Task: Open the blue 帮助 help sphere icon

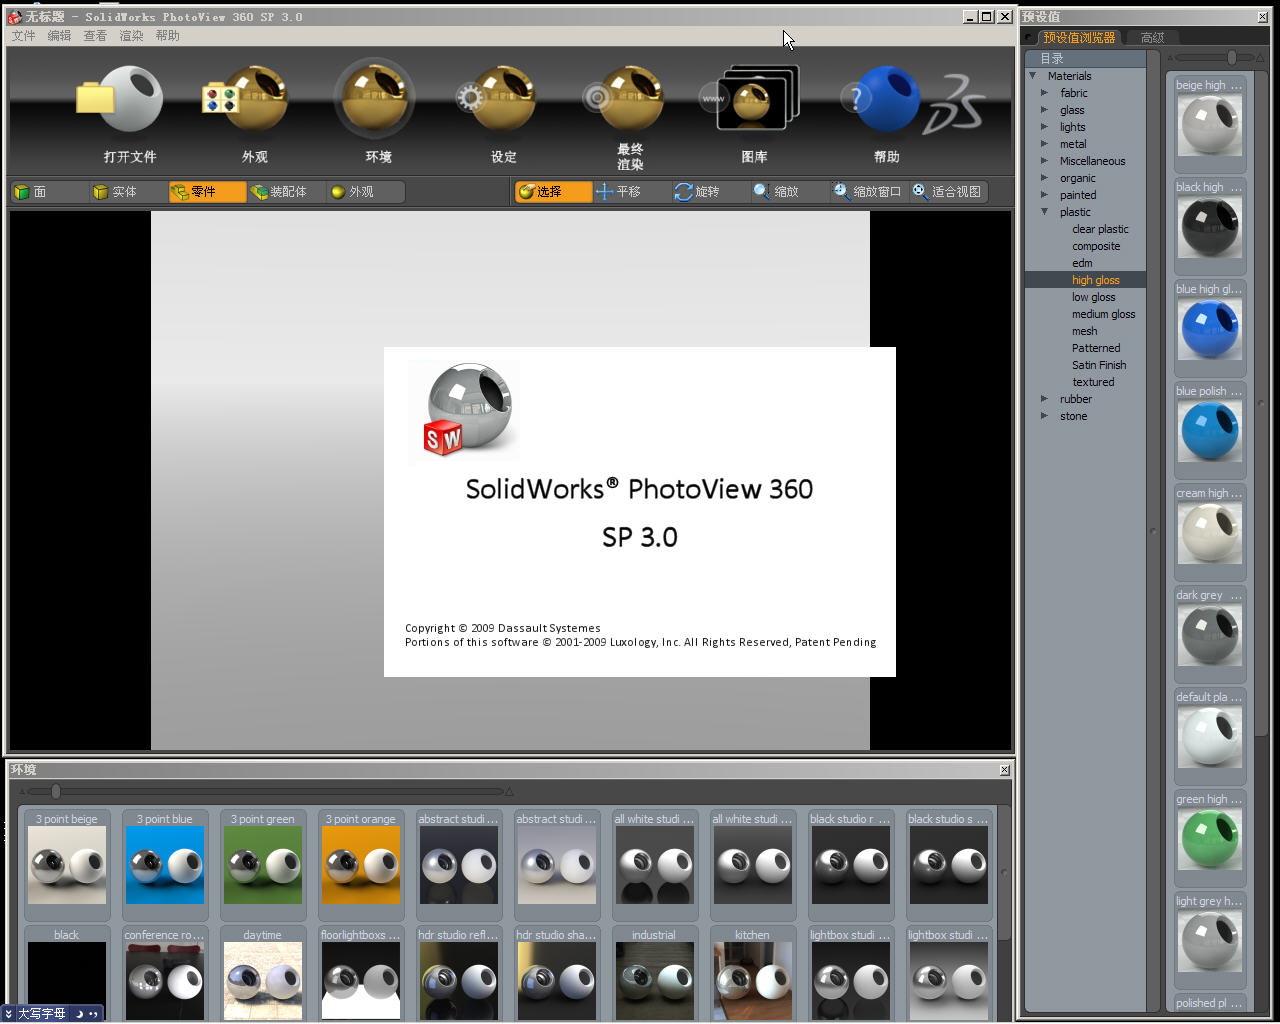Action: point(880,99)
